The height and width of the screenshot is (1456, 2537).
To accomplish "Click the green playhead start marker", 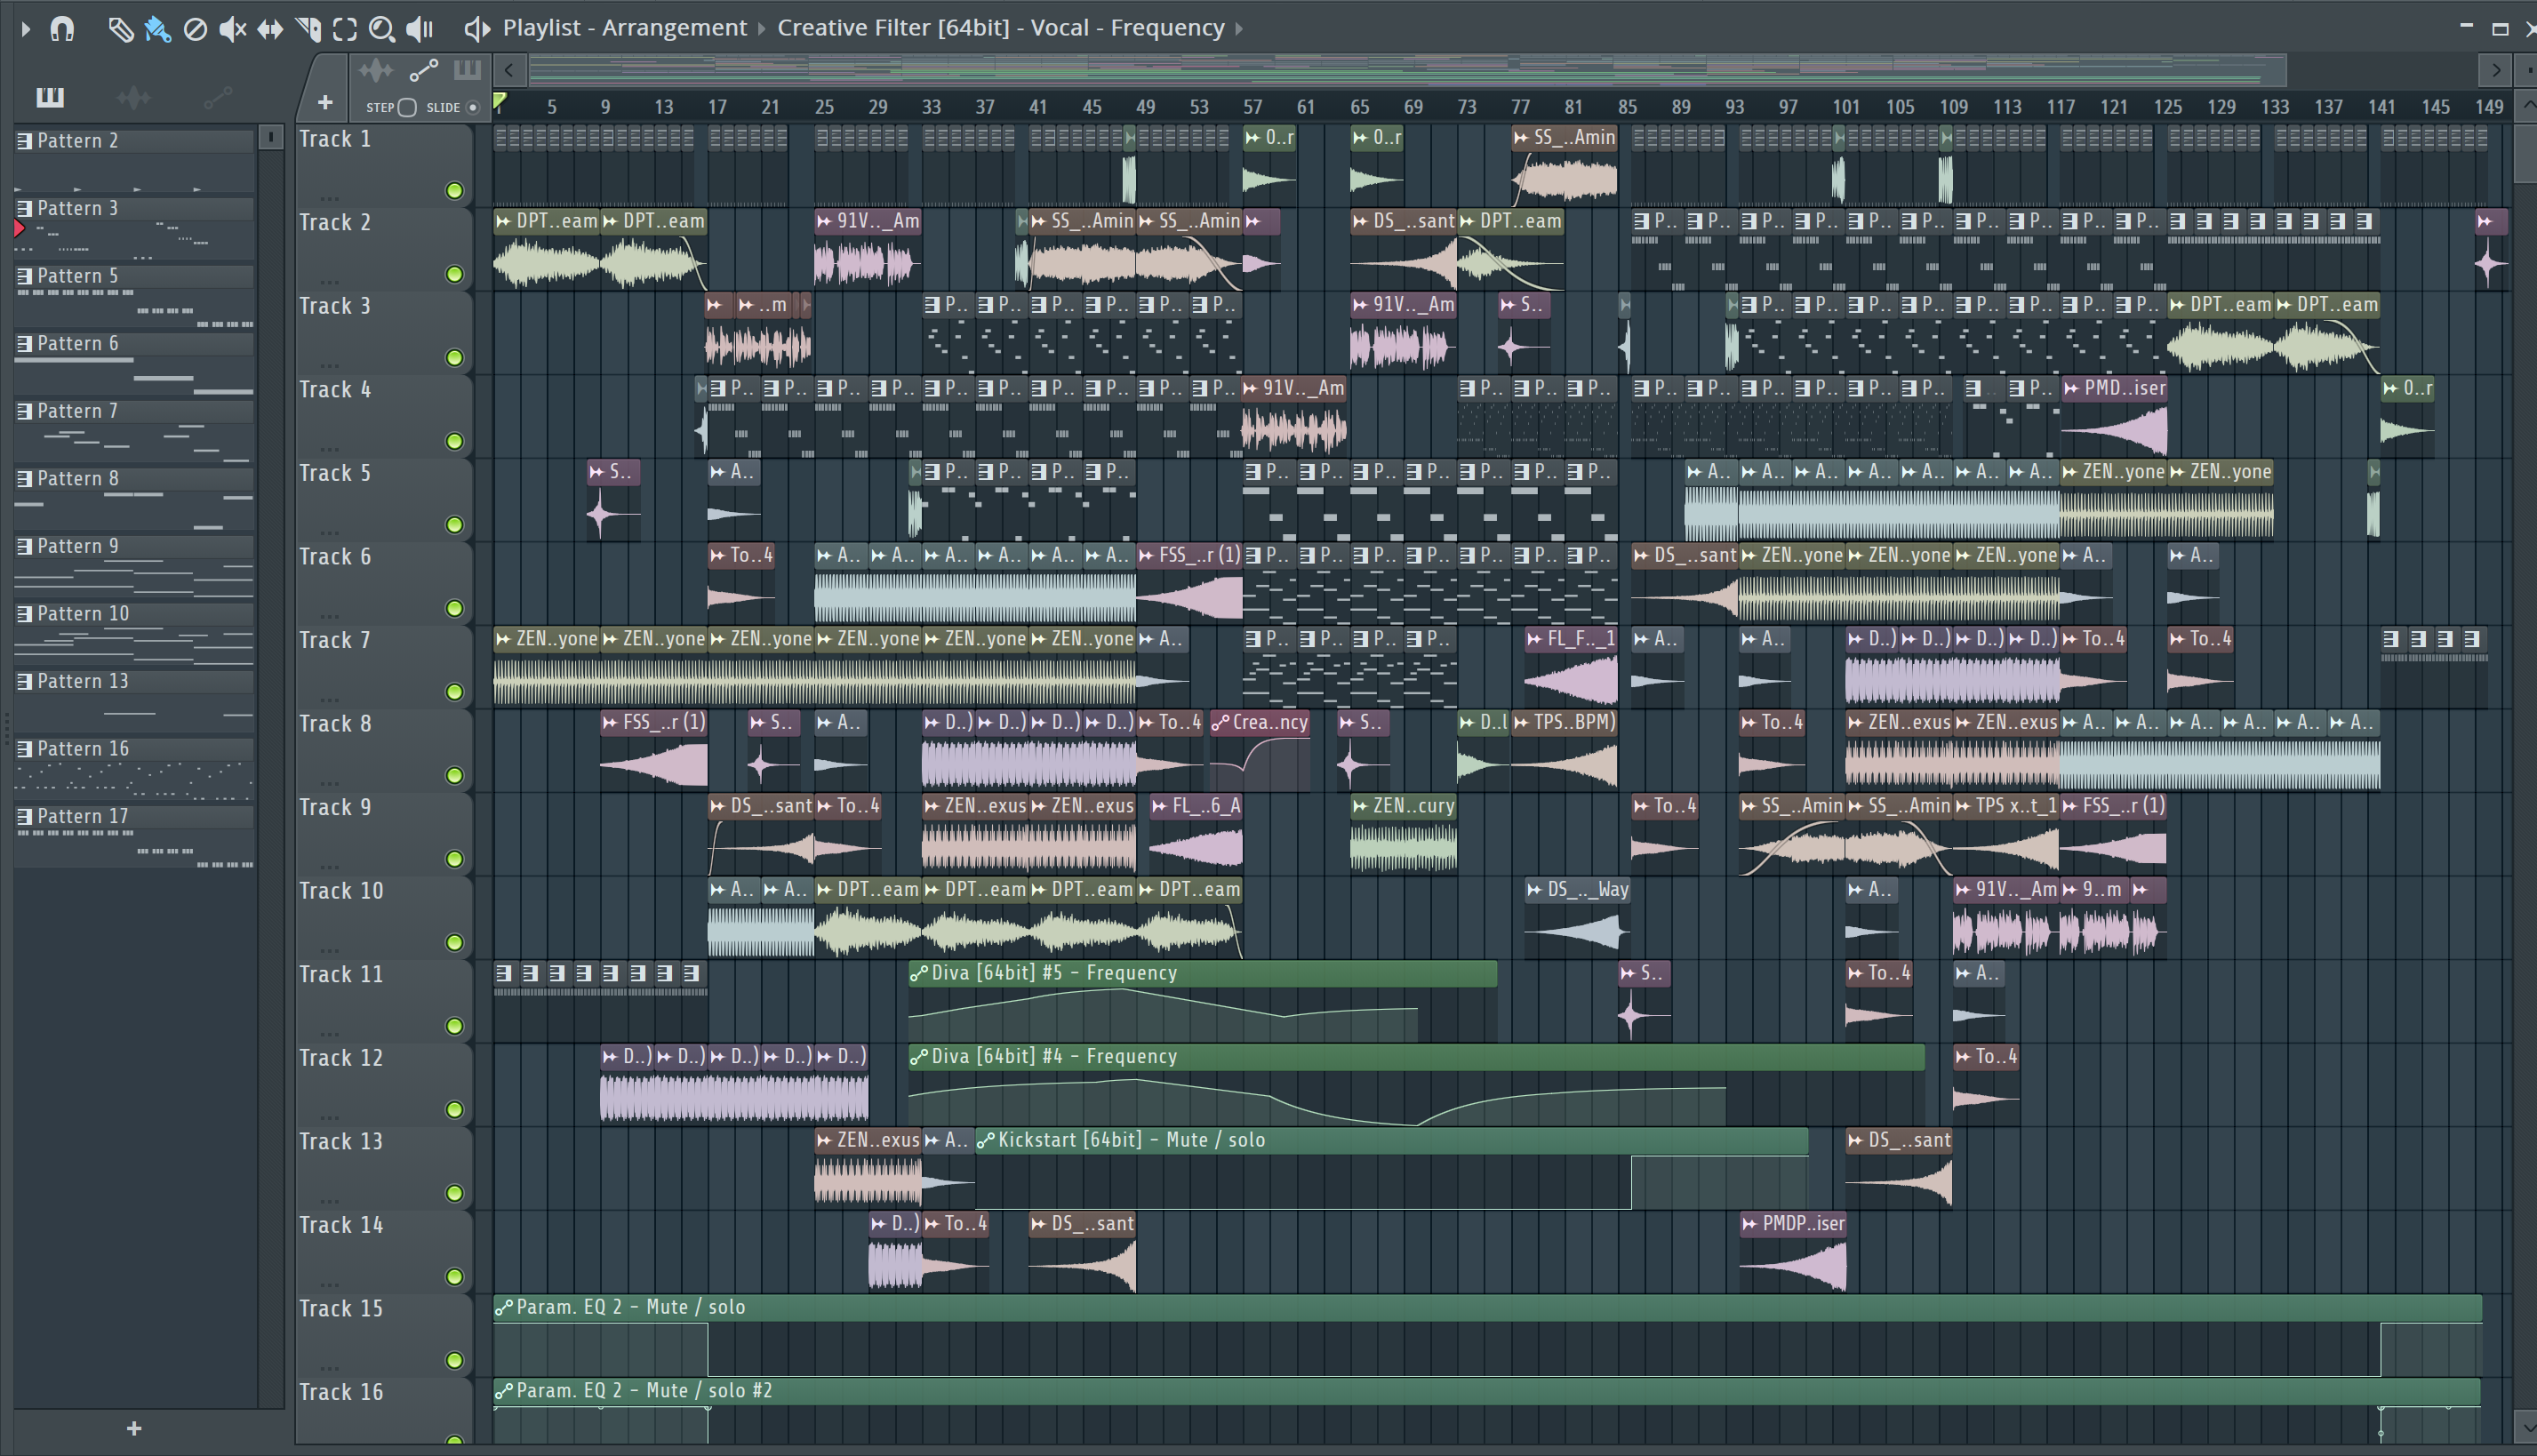I will coord(500,101).
